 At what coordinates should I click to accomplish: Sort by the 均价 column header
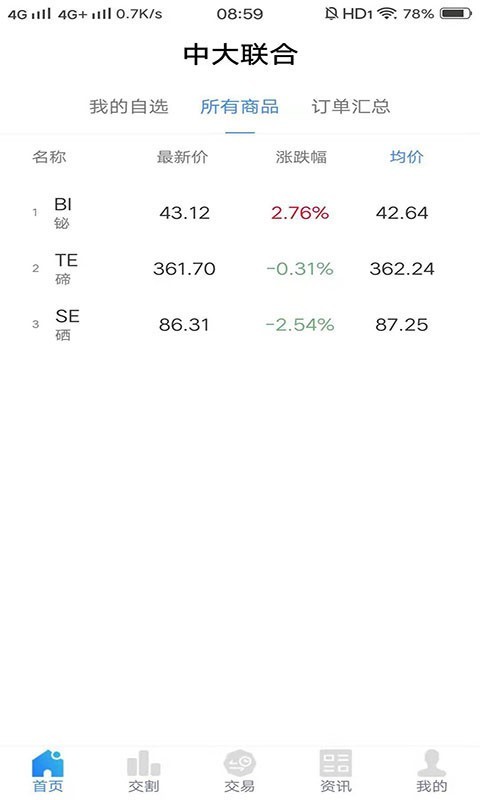point(407,157)
